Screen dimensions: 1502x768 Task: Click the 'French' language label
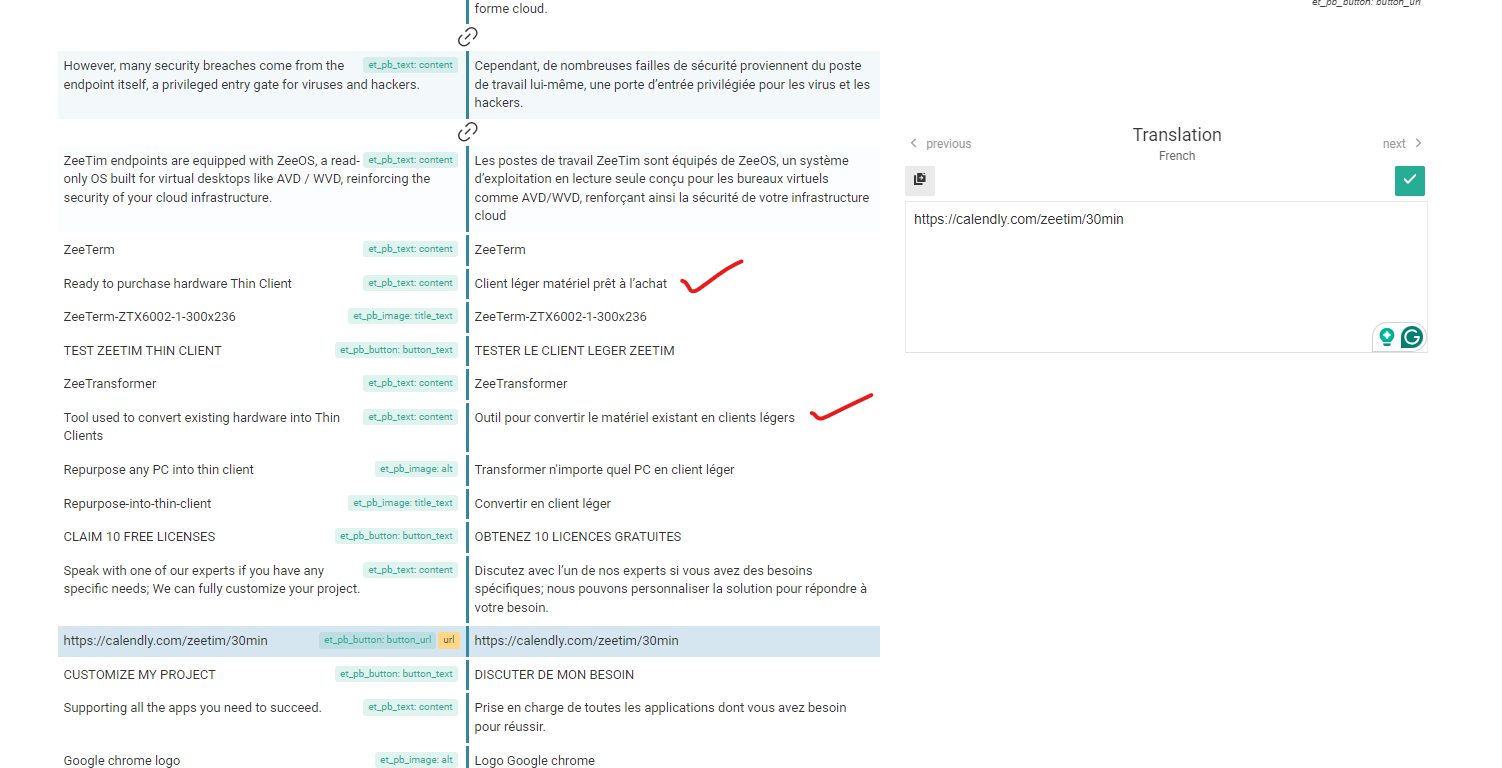(x=1177, y=156)
